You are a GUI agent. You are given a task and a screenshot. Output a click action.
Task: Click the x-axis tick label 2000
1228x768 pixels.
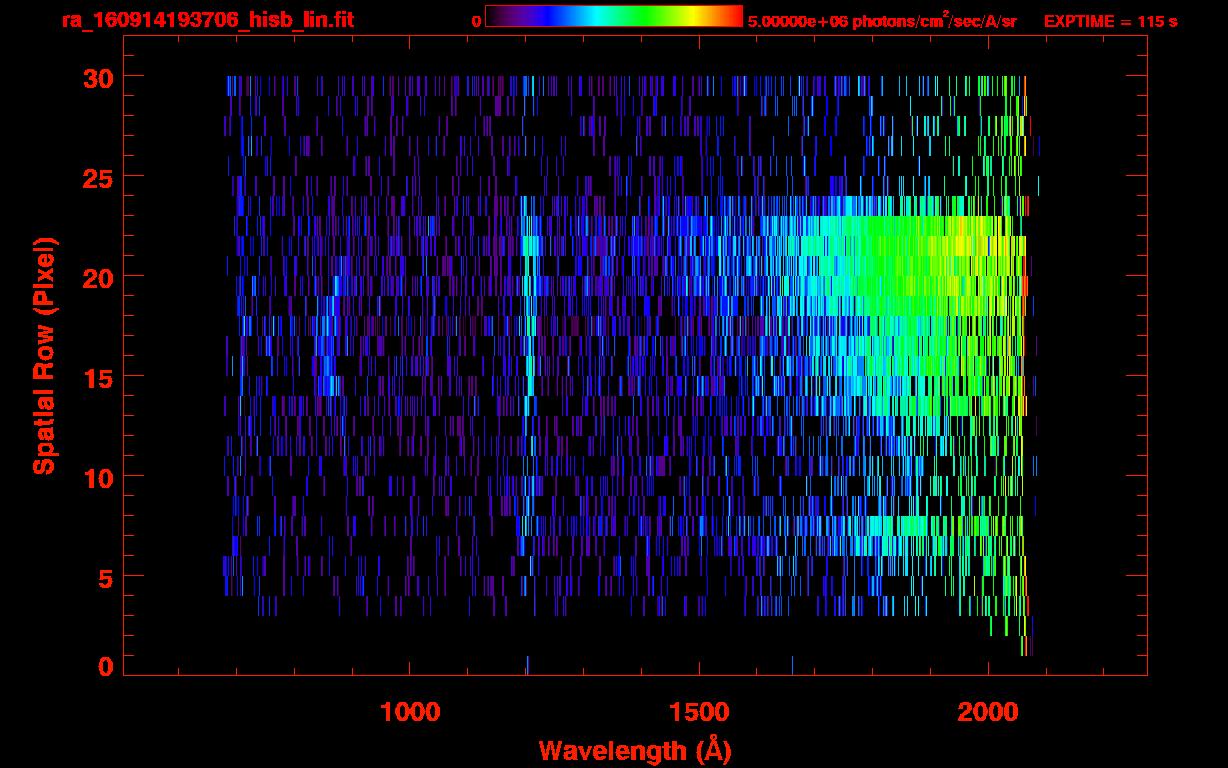(x=988, y=712)
